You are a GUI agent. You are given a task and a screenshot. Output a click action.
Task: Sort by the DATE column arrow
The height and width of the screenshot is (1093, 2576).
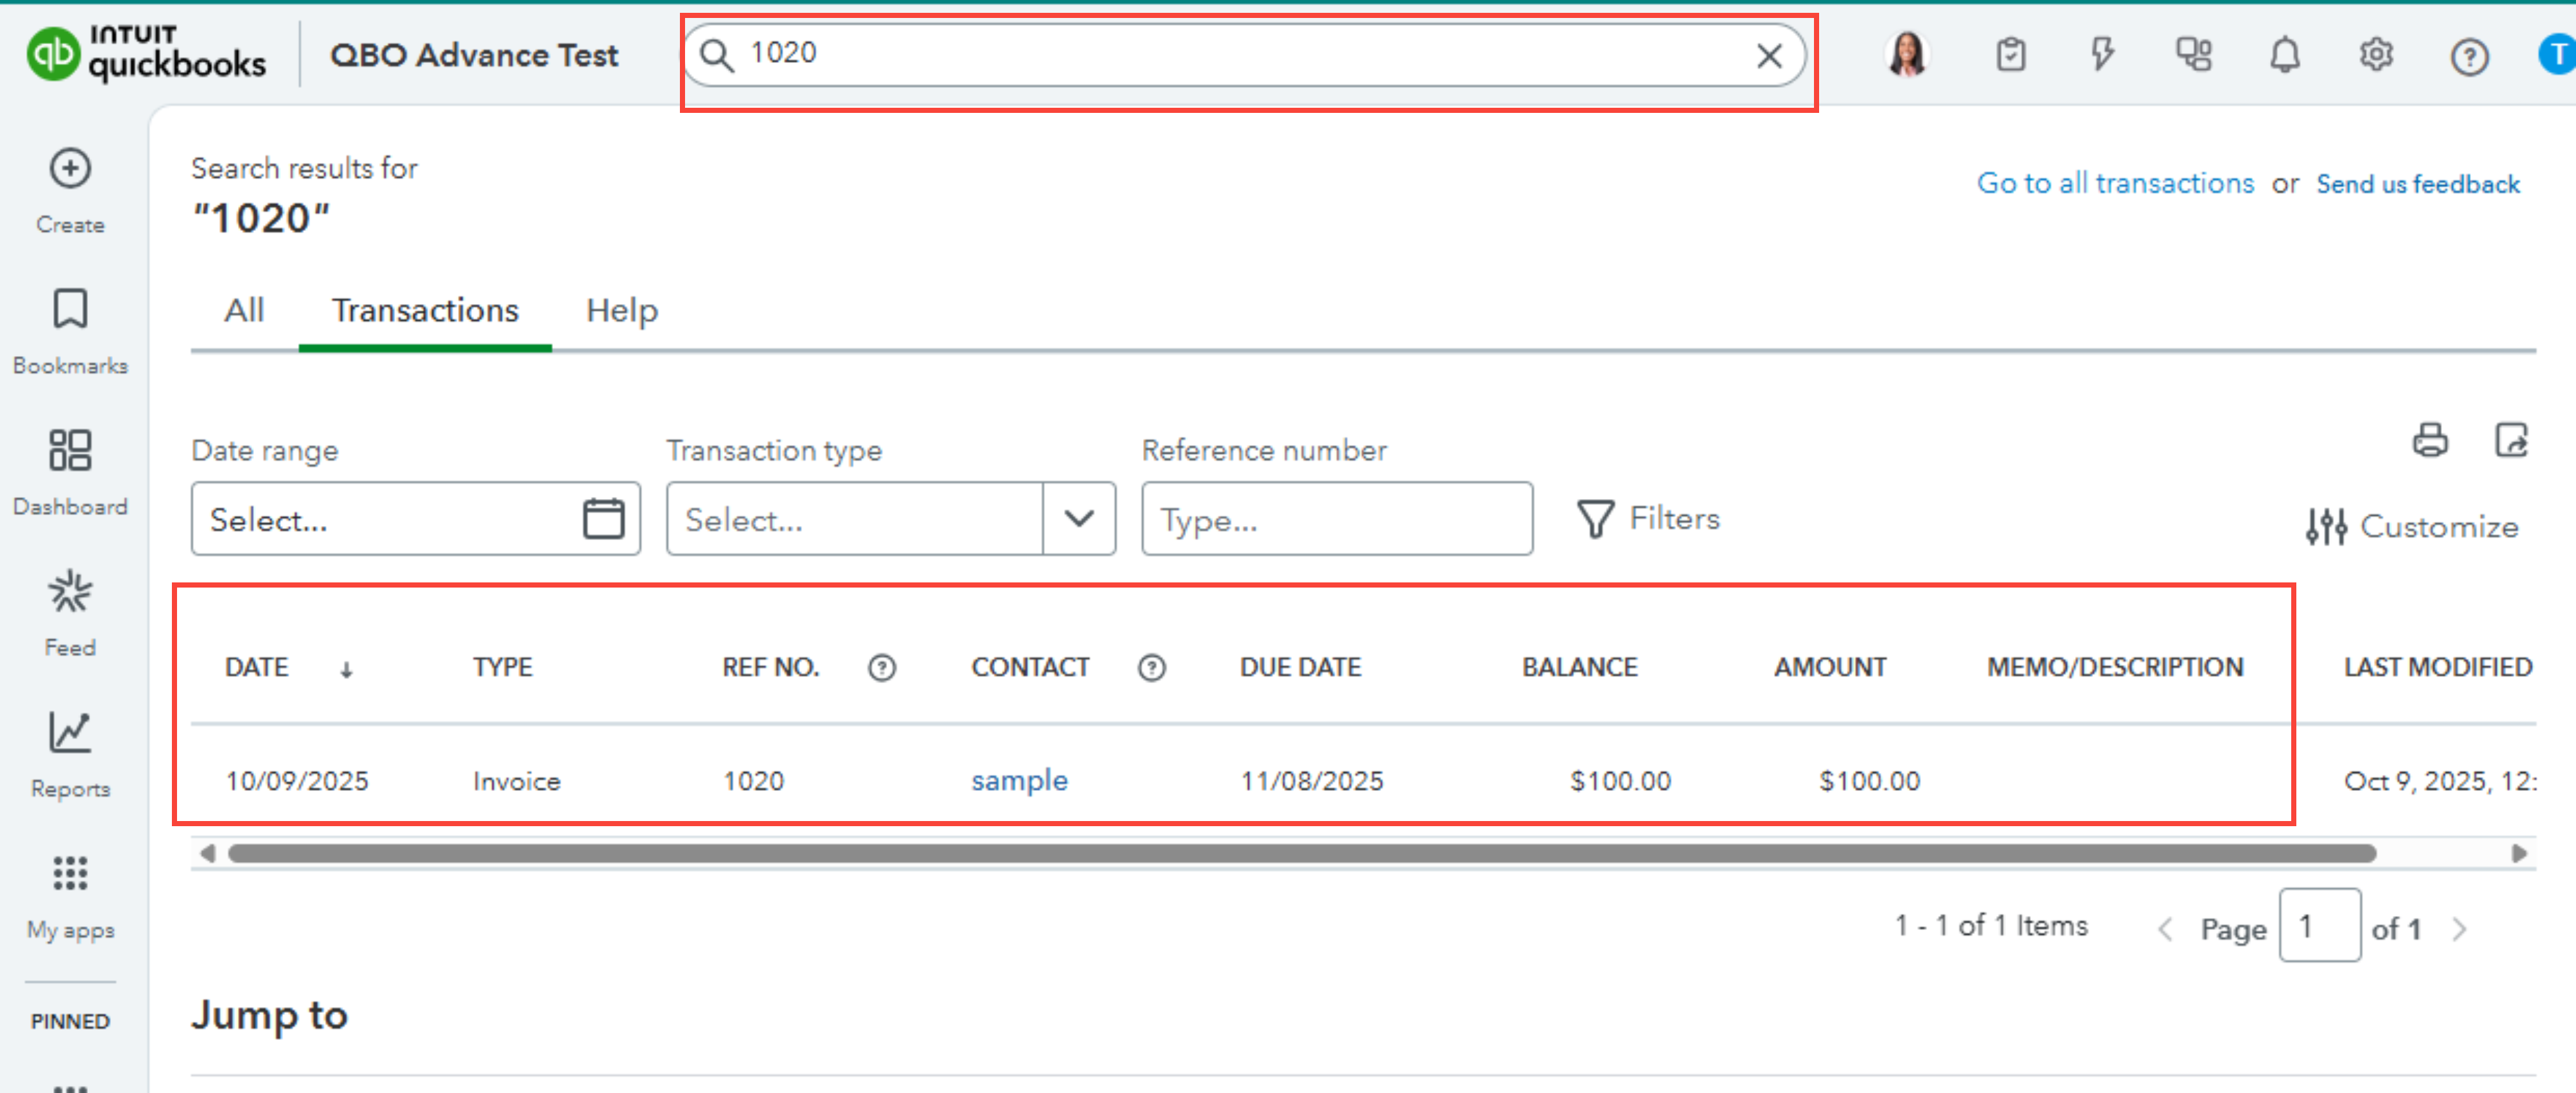coord(346,669)
